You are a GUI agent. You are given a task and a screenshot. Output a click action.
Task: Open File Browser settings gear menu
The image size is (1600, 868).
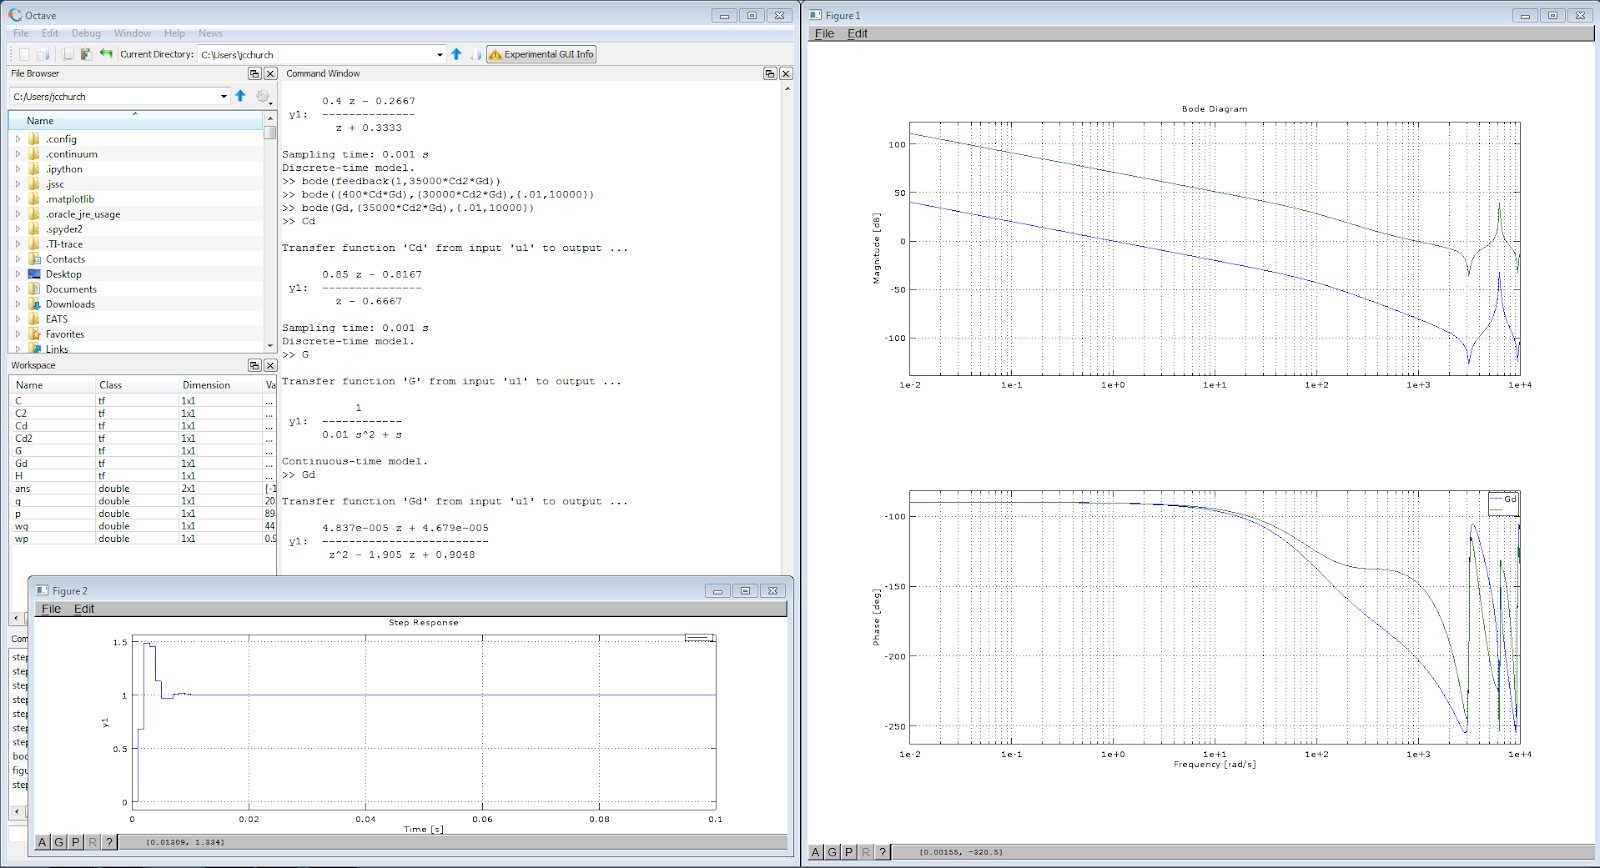[263, 96]
